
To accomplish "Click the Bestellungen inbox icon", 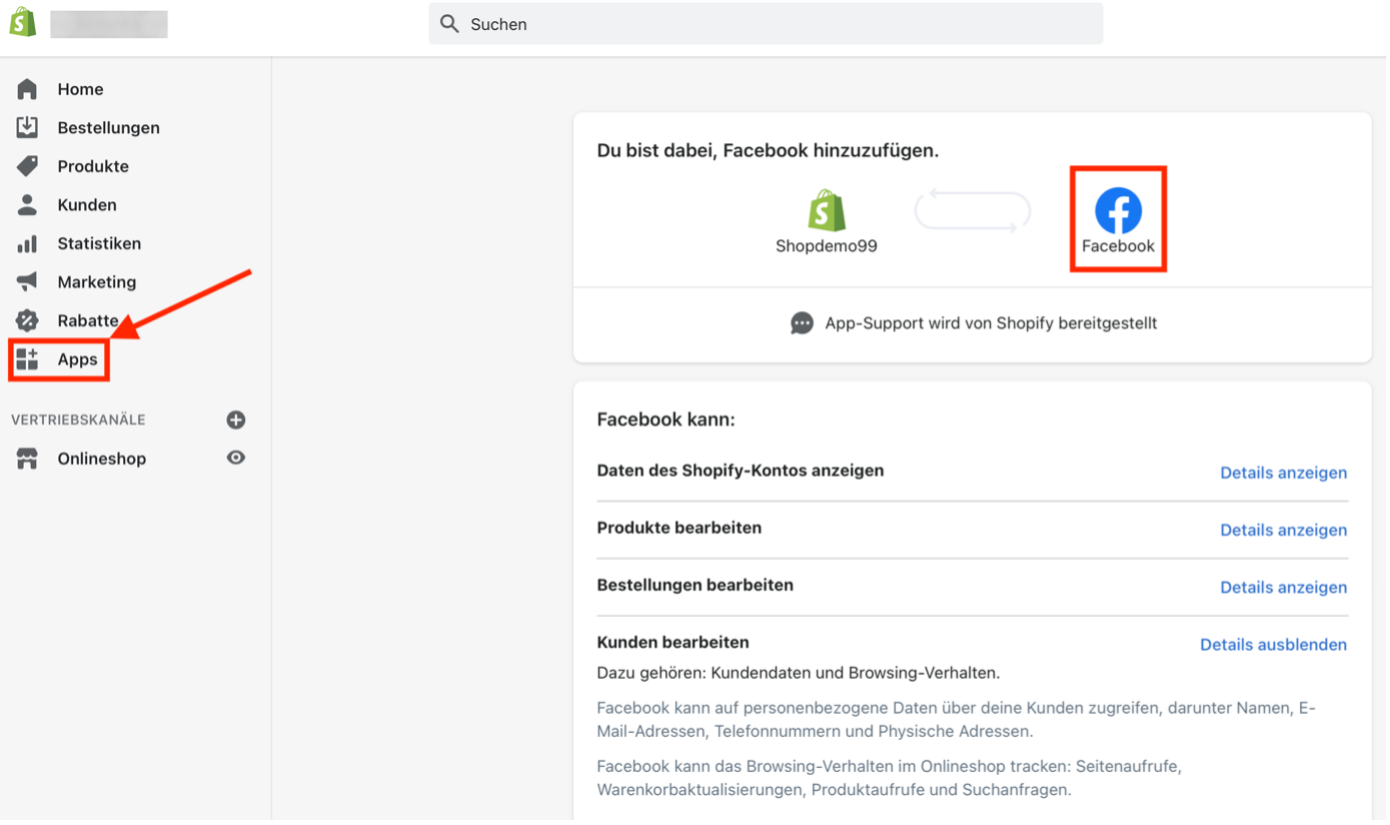I will tap(27, 127).
